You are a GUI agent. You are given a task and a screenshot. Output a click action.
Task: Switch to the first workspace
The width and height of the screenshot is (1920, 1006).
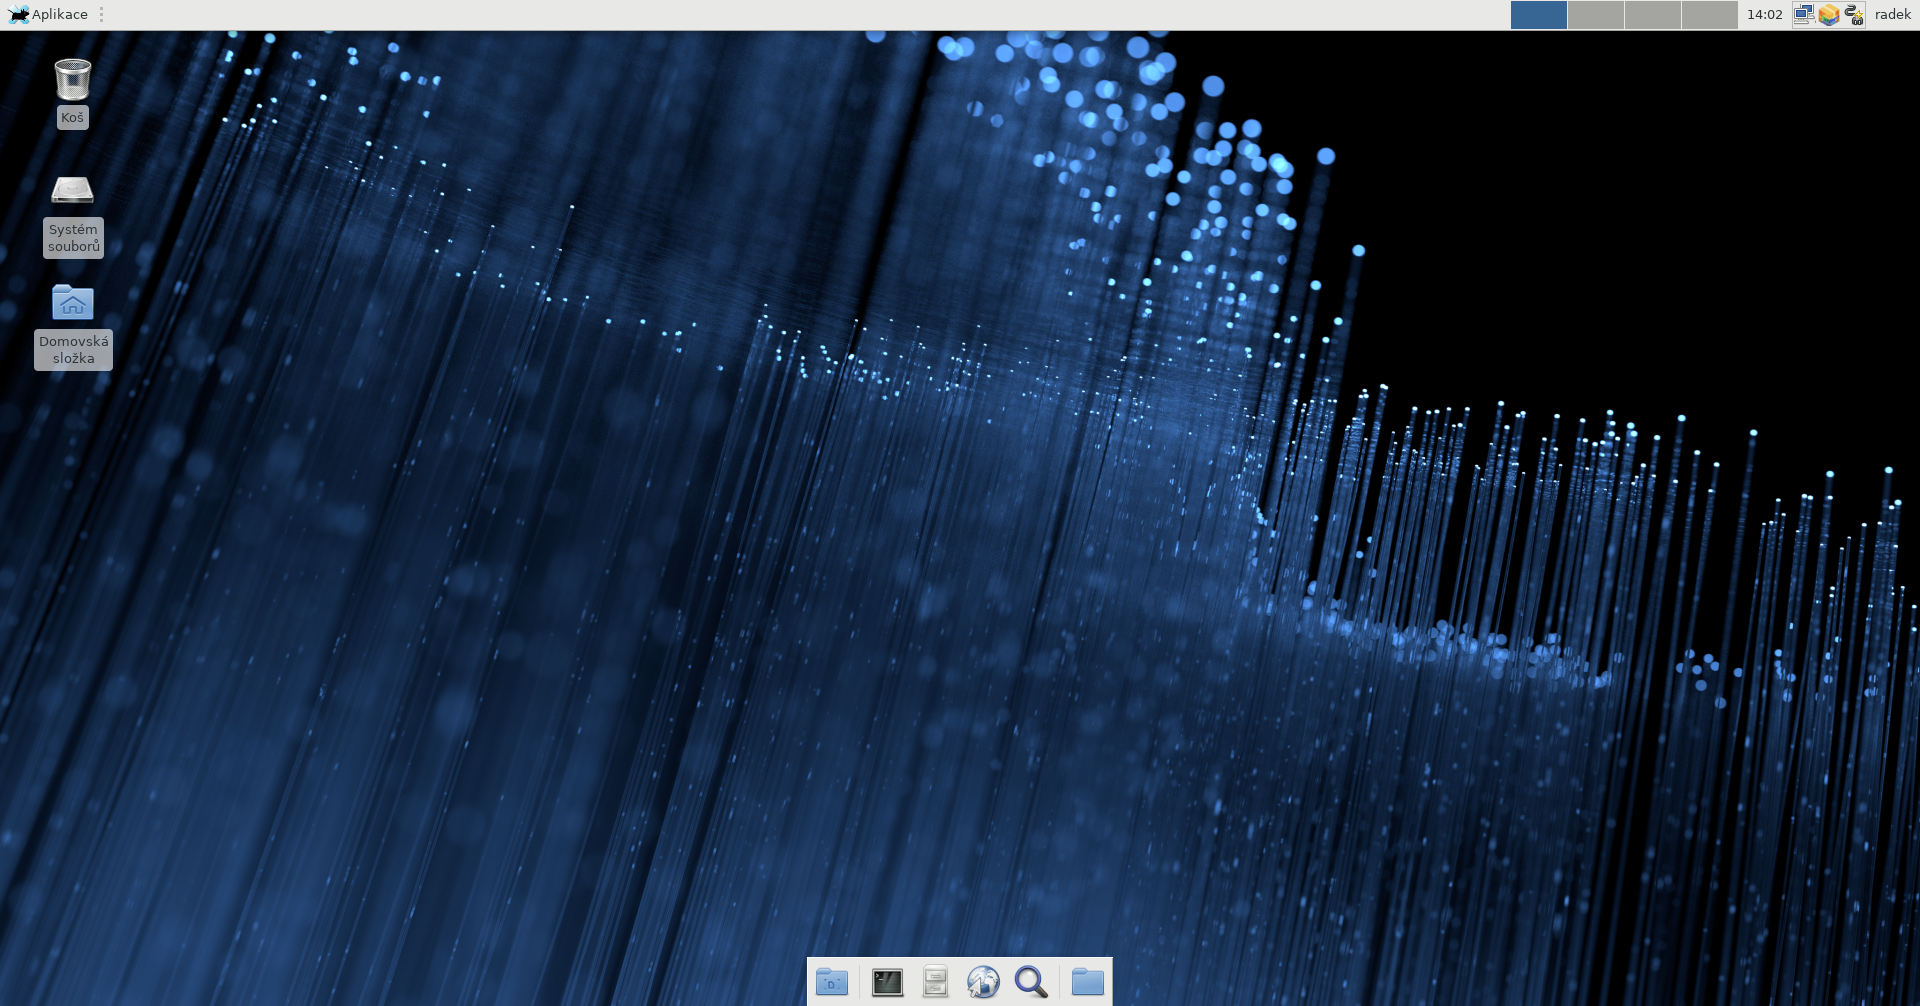[1538, 15]
